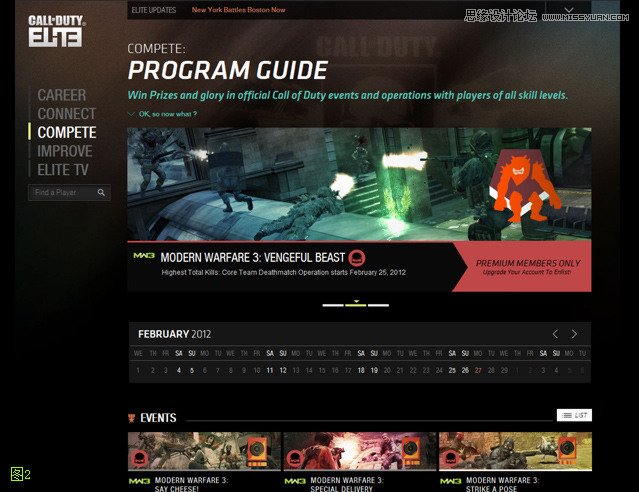Click prize icon on Say Cheese thumbnail
639x492 pixels.
[257, 451]
